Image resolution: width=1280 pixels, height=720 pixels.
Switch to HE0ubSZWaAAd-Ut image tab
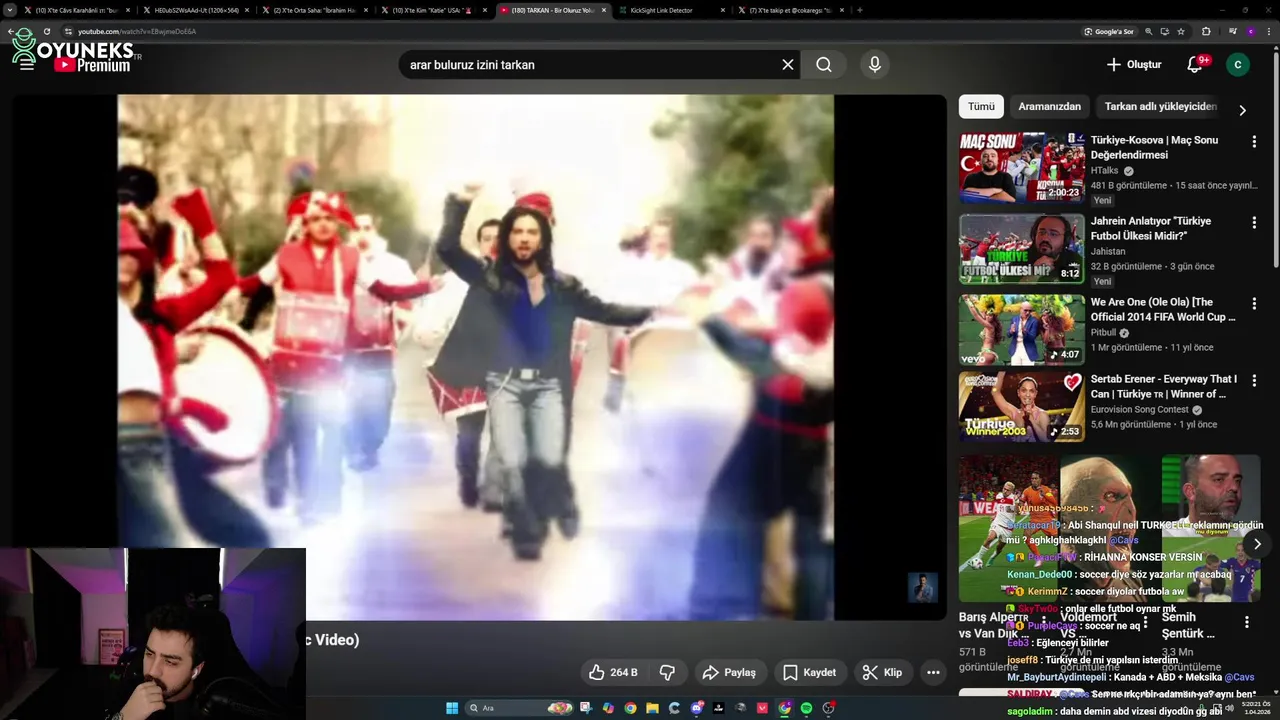coord(196,10)
